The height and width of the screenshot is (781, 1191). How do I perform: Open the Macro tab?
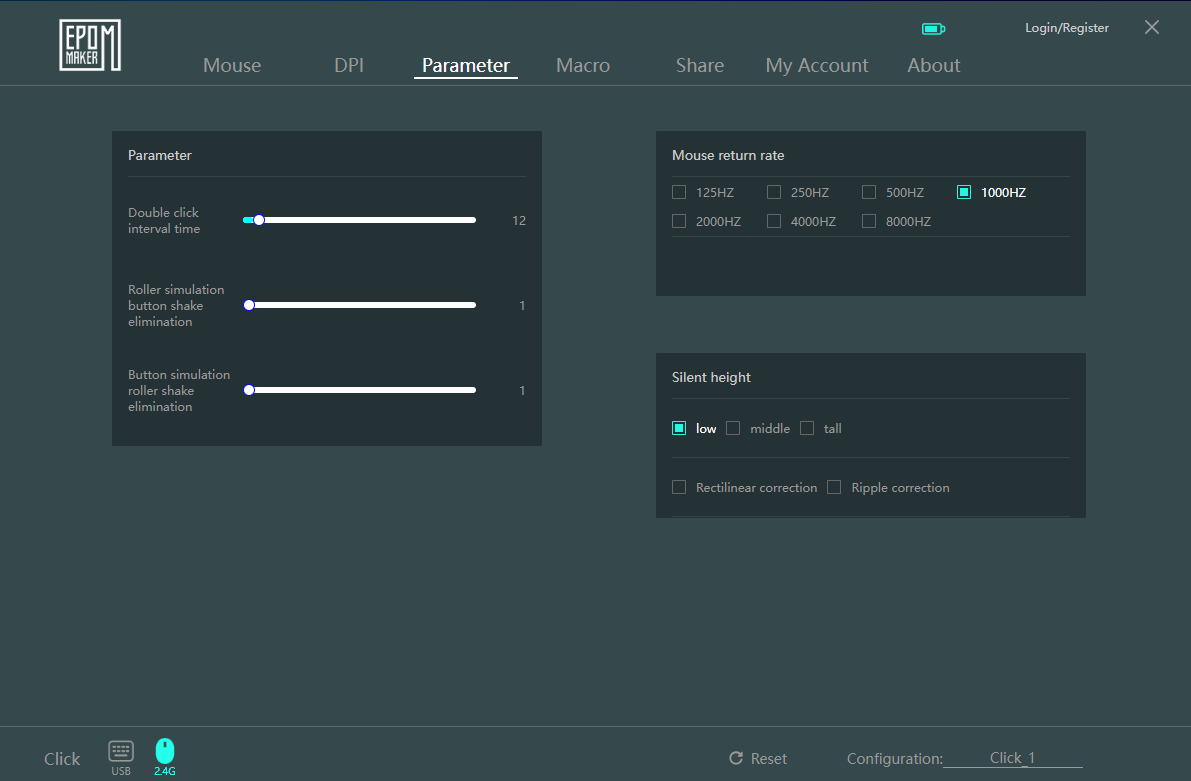click(583, 66)
